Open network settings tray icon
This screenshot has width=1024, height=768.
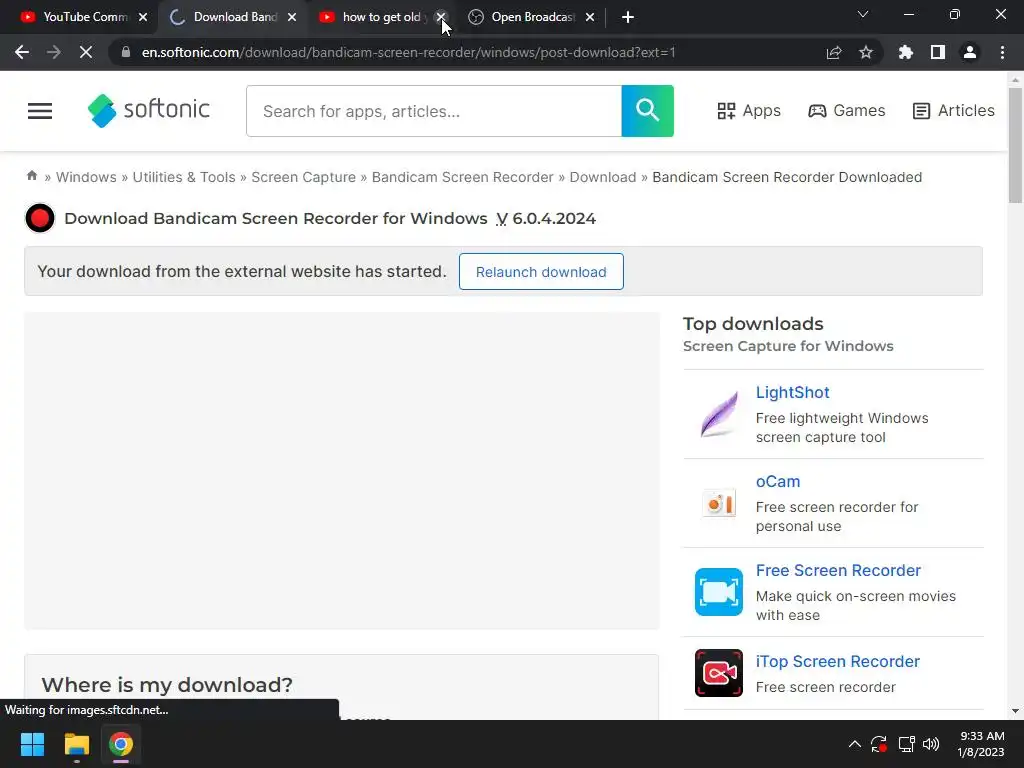point(906,744)
